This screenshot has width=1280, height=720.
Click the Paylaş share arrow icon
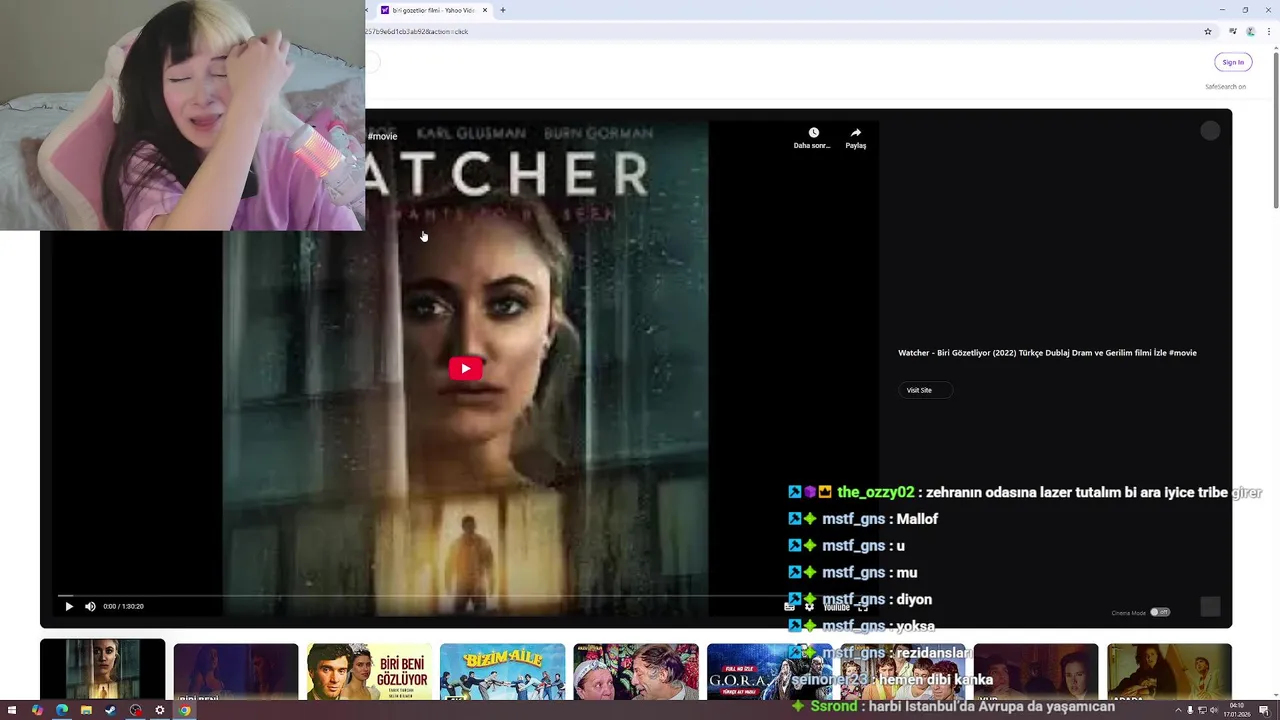pos(856,133)
